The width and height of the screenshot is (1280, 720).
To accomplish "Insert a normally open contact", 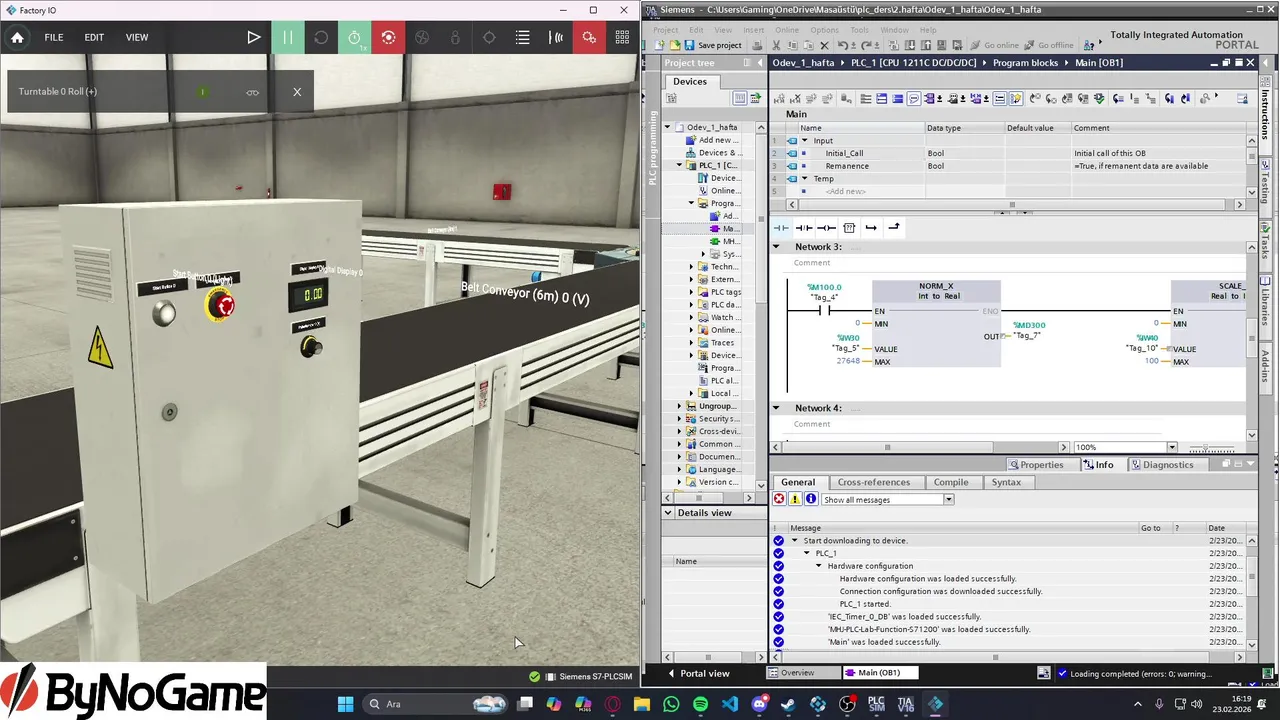I will pos(781,228).
